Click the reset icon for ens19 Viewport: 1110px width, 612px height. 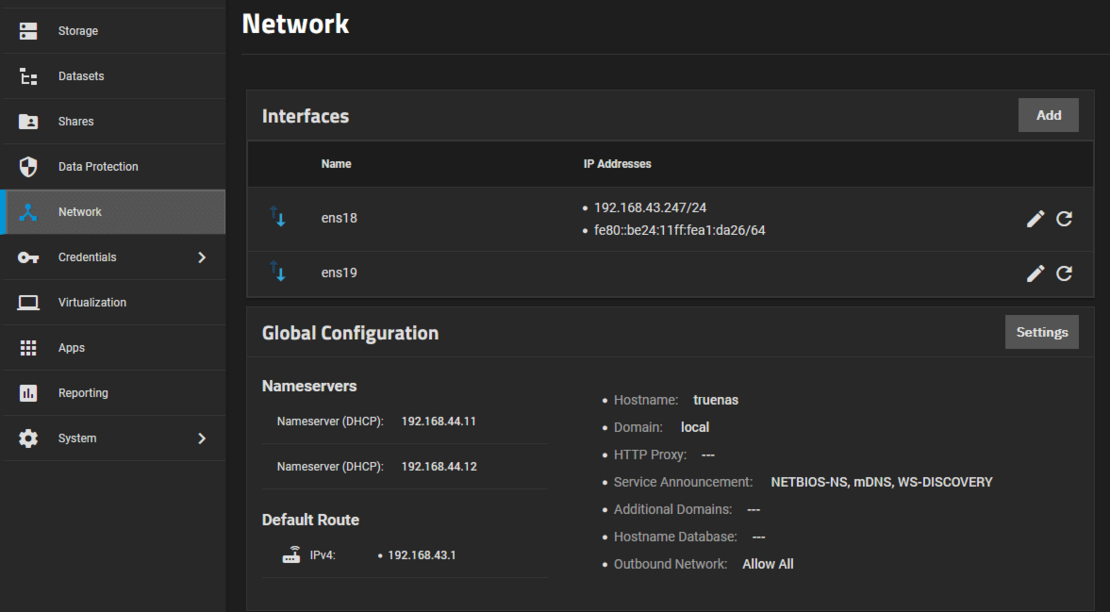coord(1064,273)
